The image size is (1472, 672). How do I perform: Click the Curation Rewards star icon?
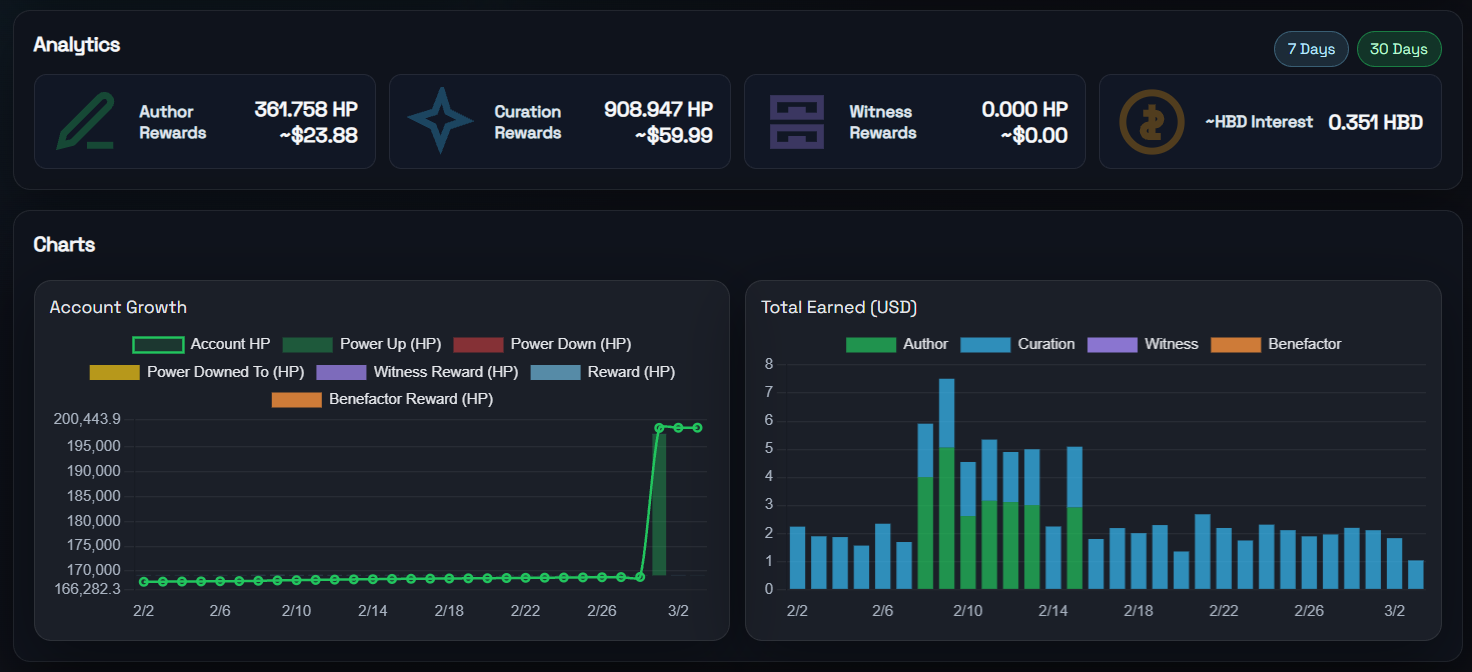pos(440,122)
